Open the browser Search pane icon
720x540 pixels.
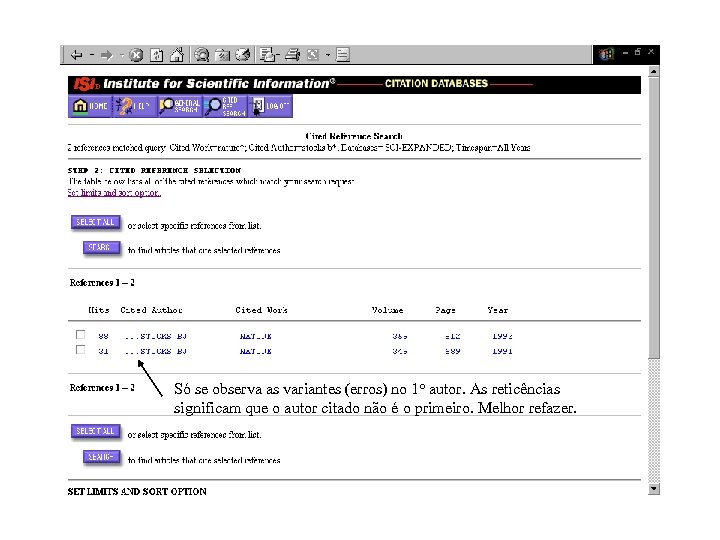[202, 55]
